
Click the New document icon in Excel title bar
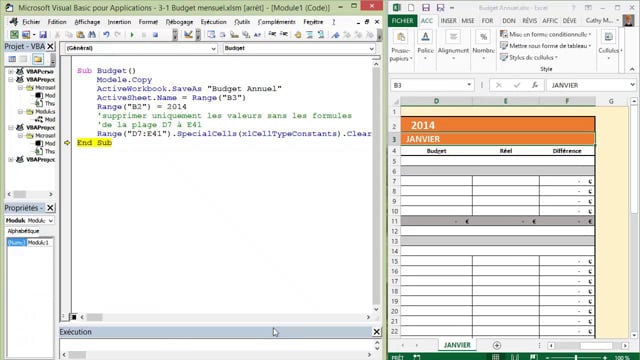411,8
